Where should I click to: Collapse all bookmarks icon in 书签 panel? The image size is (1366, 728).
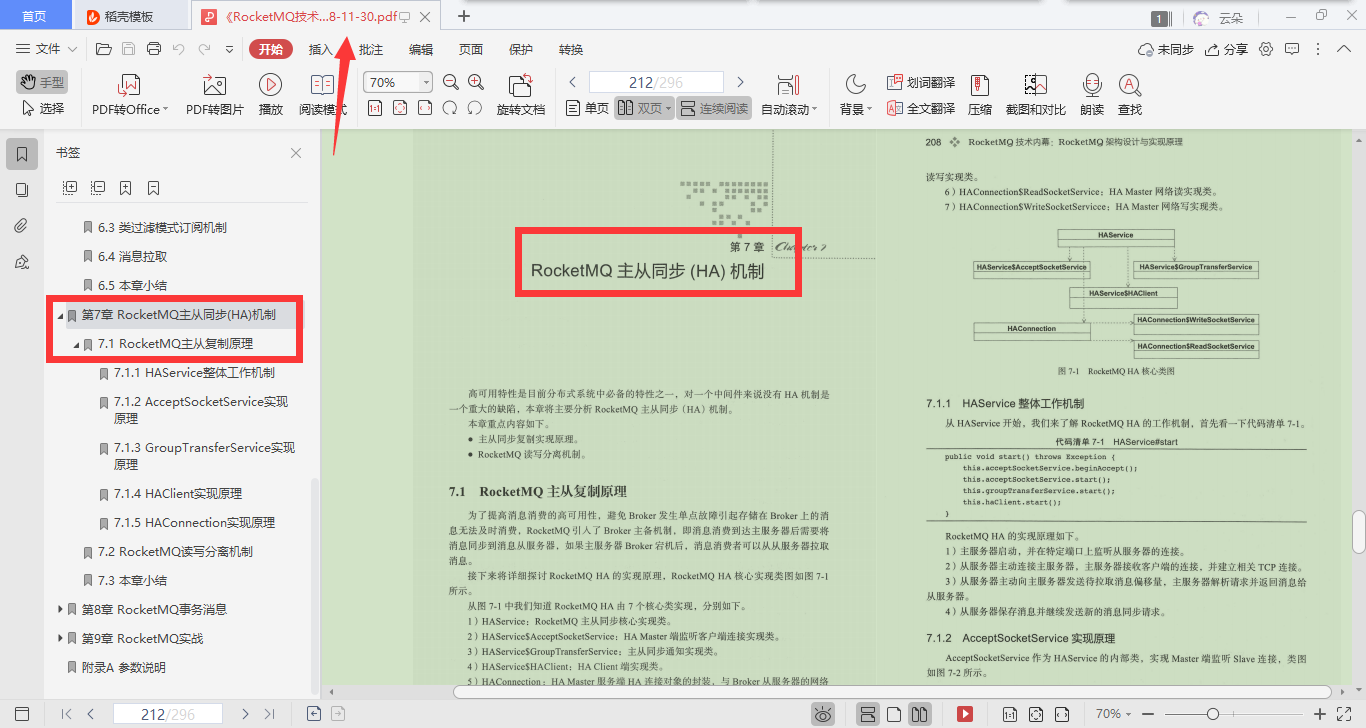pyautogui.click(x=98, y=187)
